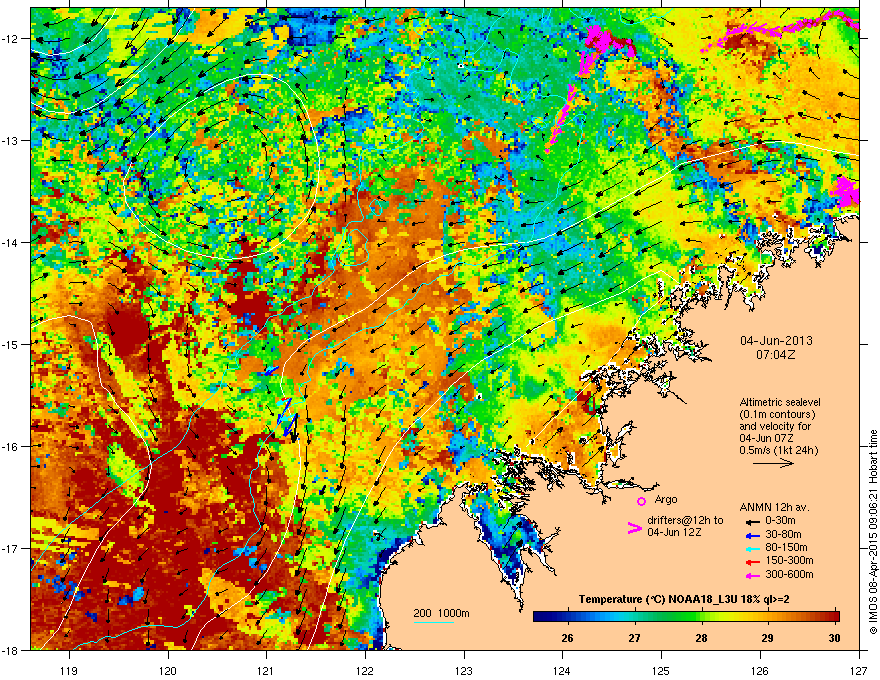This screenshot has width=880, height=680.
Task: Click the longitude axis label 125
Action: [x=661, y=670]
